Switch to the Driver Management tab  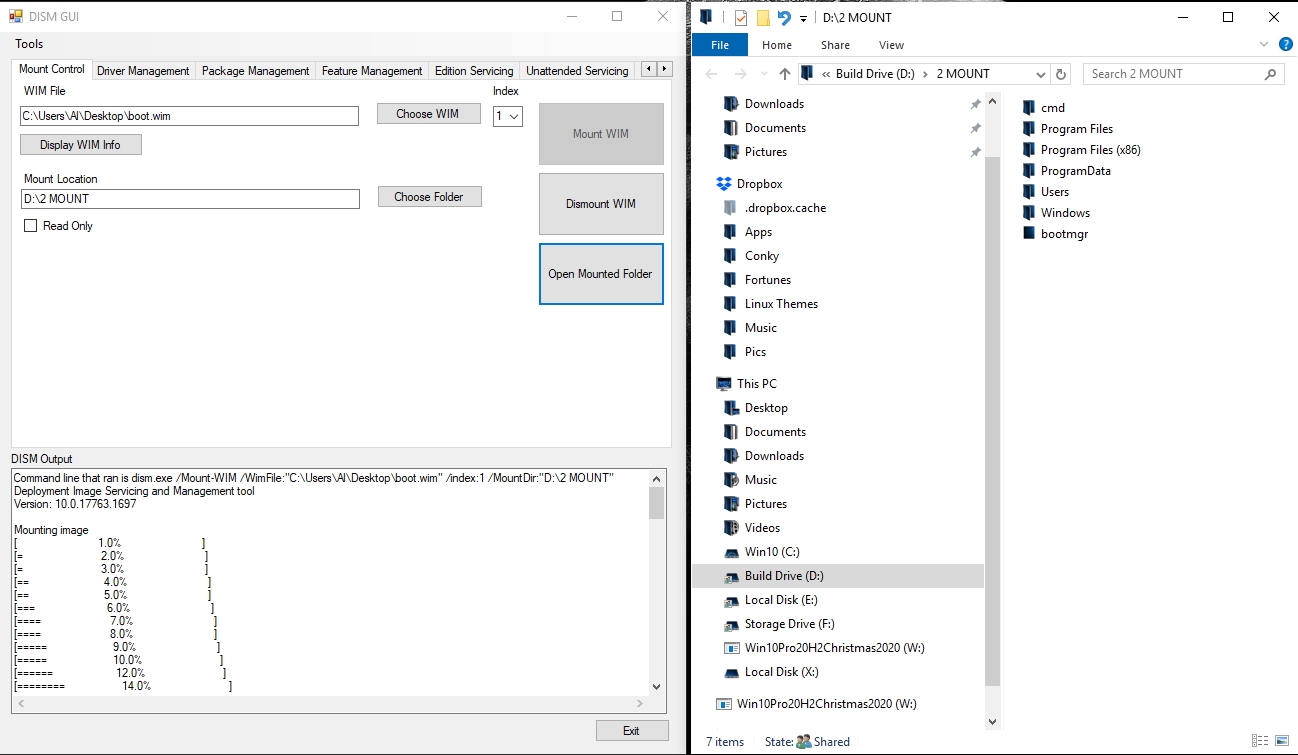143,71
